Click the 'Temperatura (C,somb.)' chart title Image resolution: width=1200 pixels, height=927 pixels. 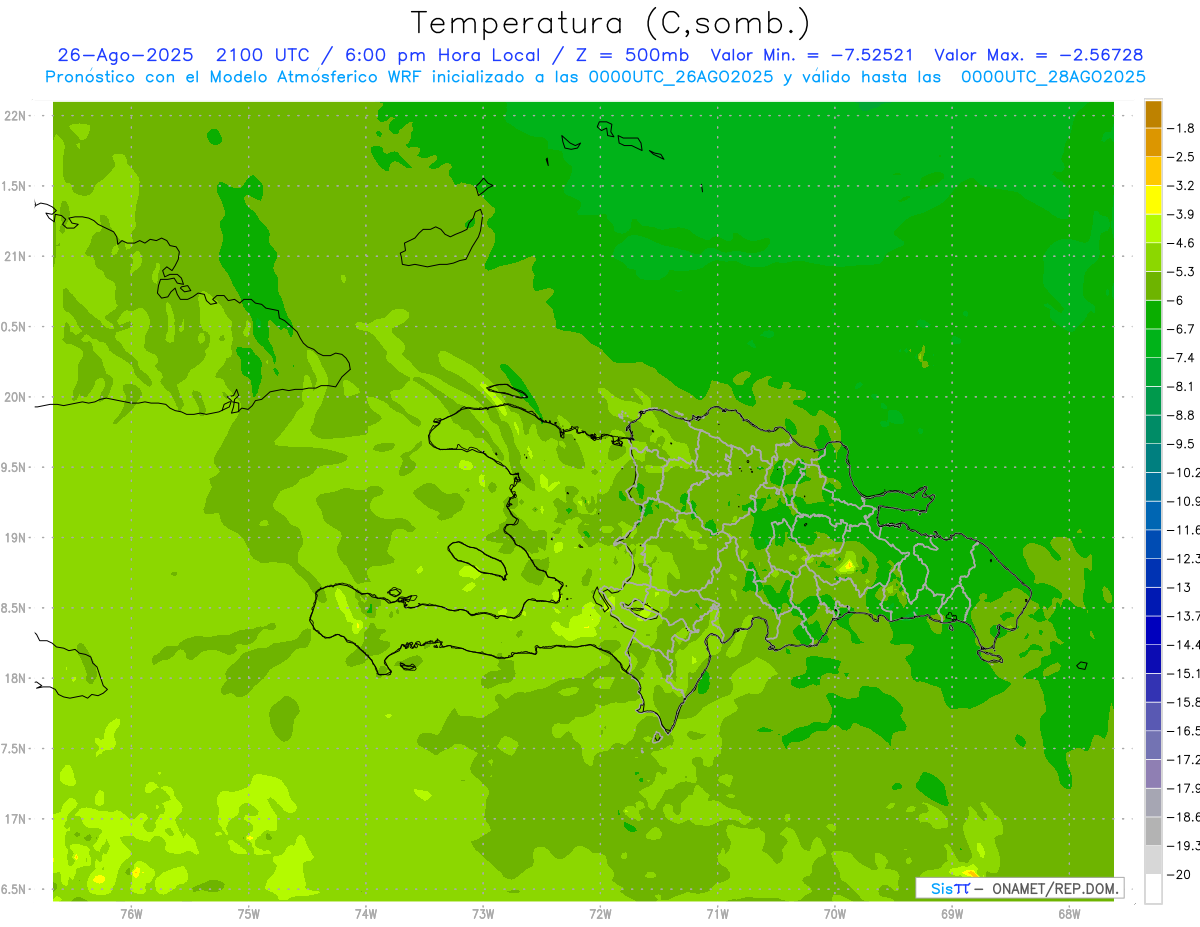point(611,22)
